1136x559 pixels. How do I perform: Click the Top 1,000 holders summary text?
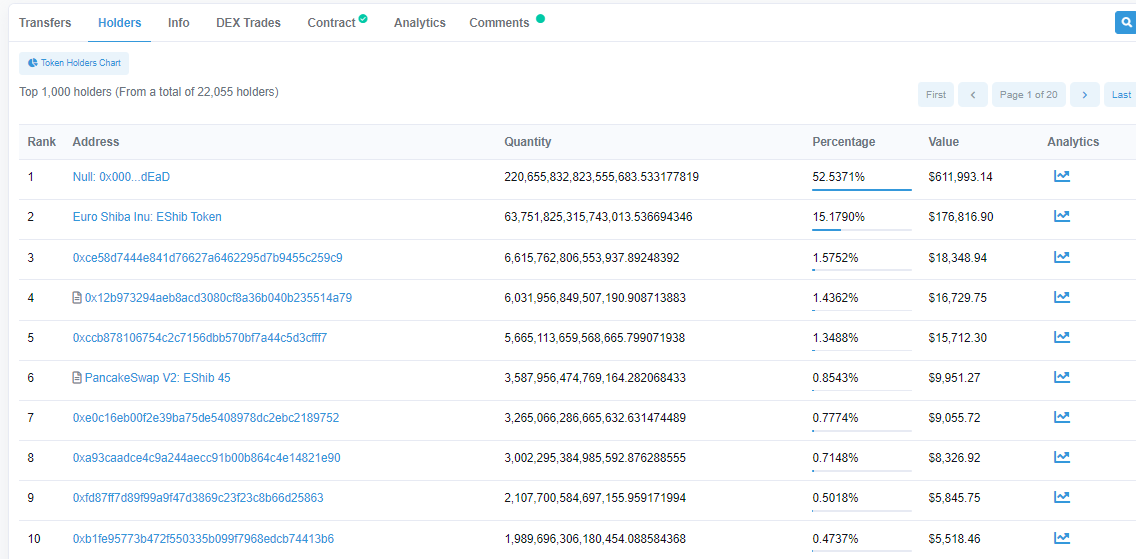point(149,92)
